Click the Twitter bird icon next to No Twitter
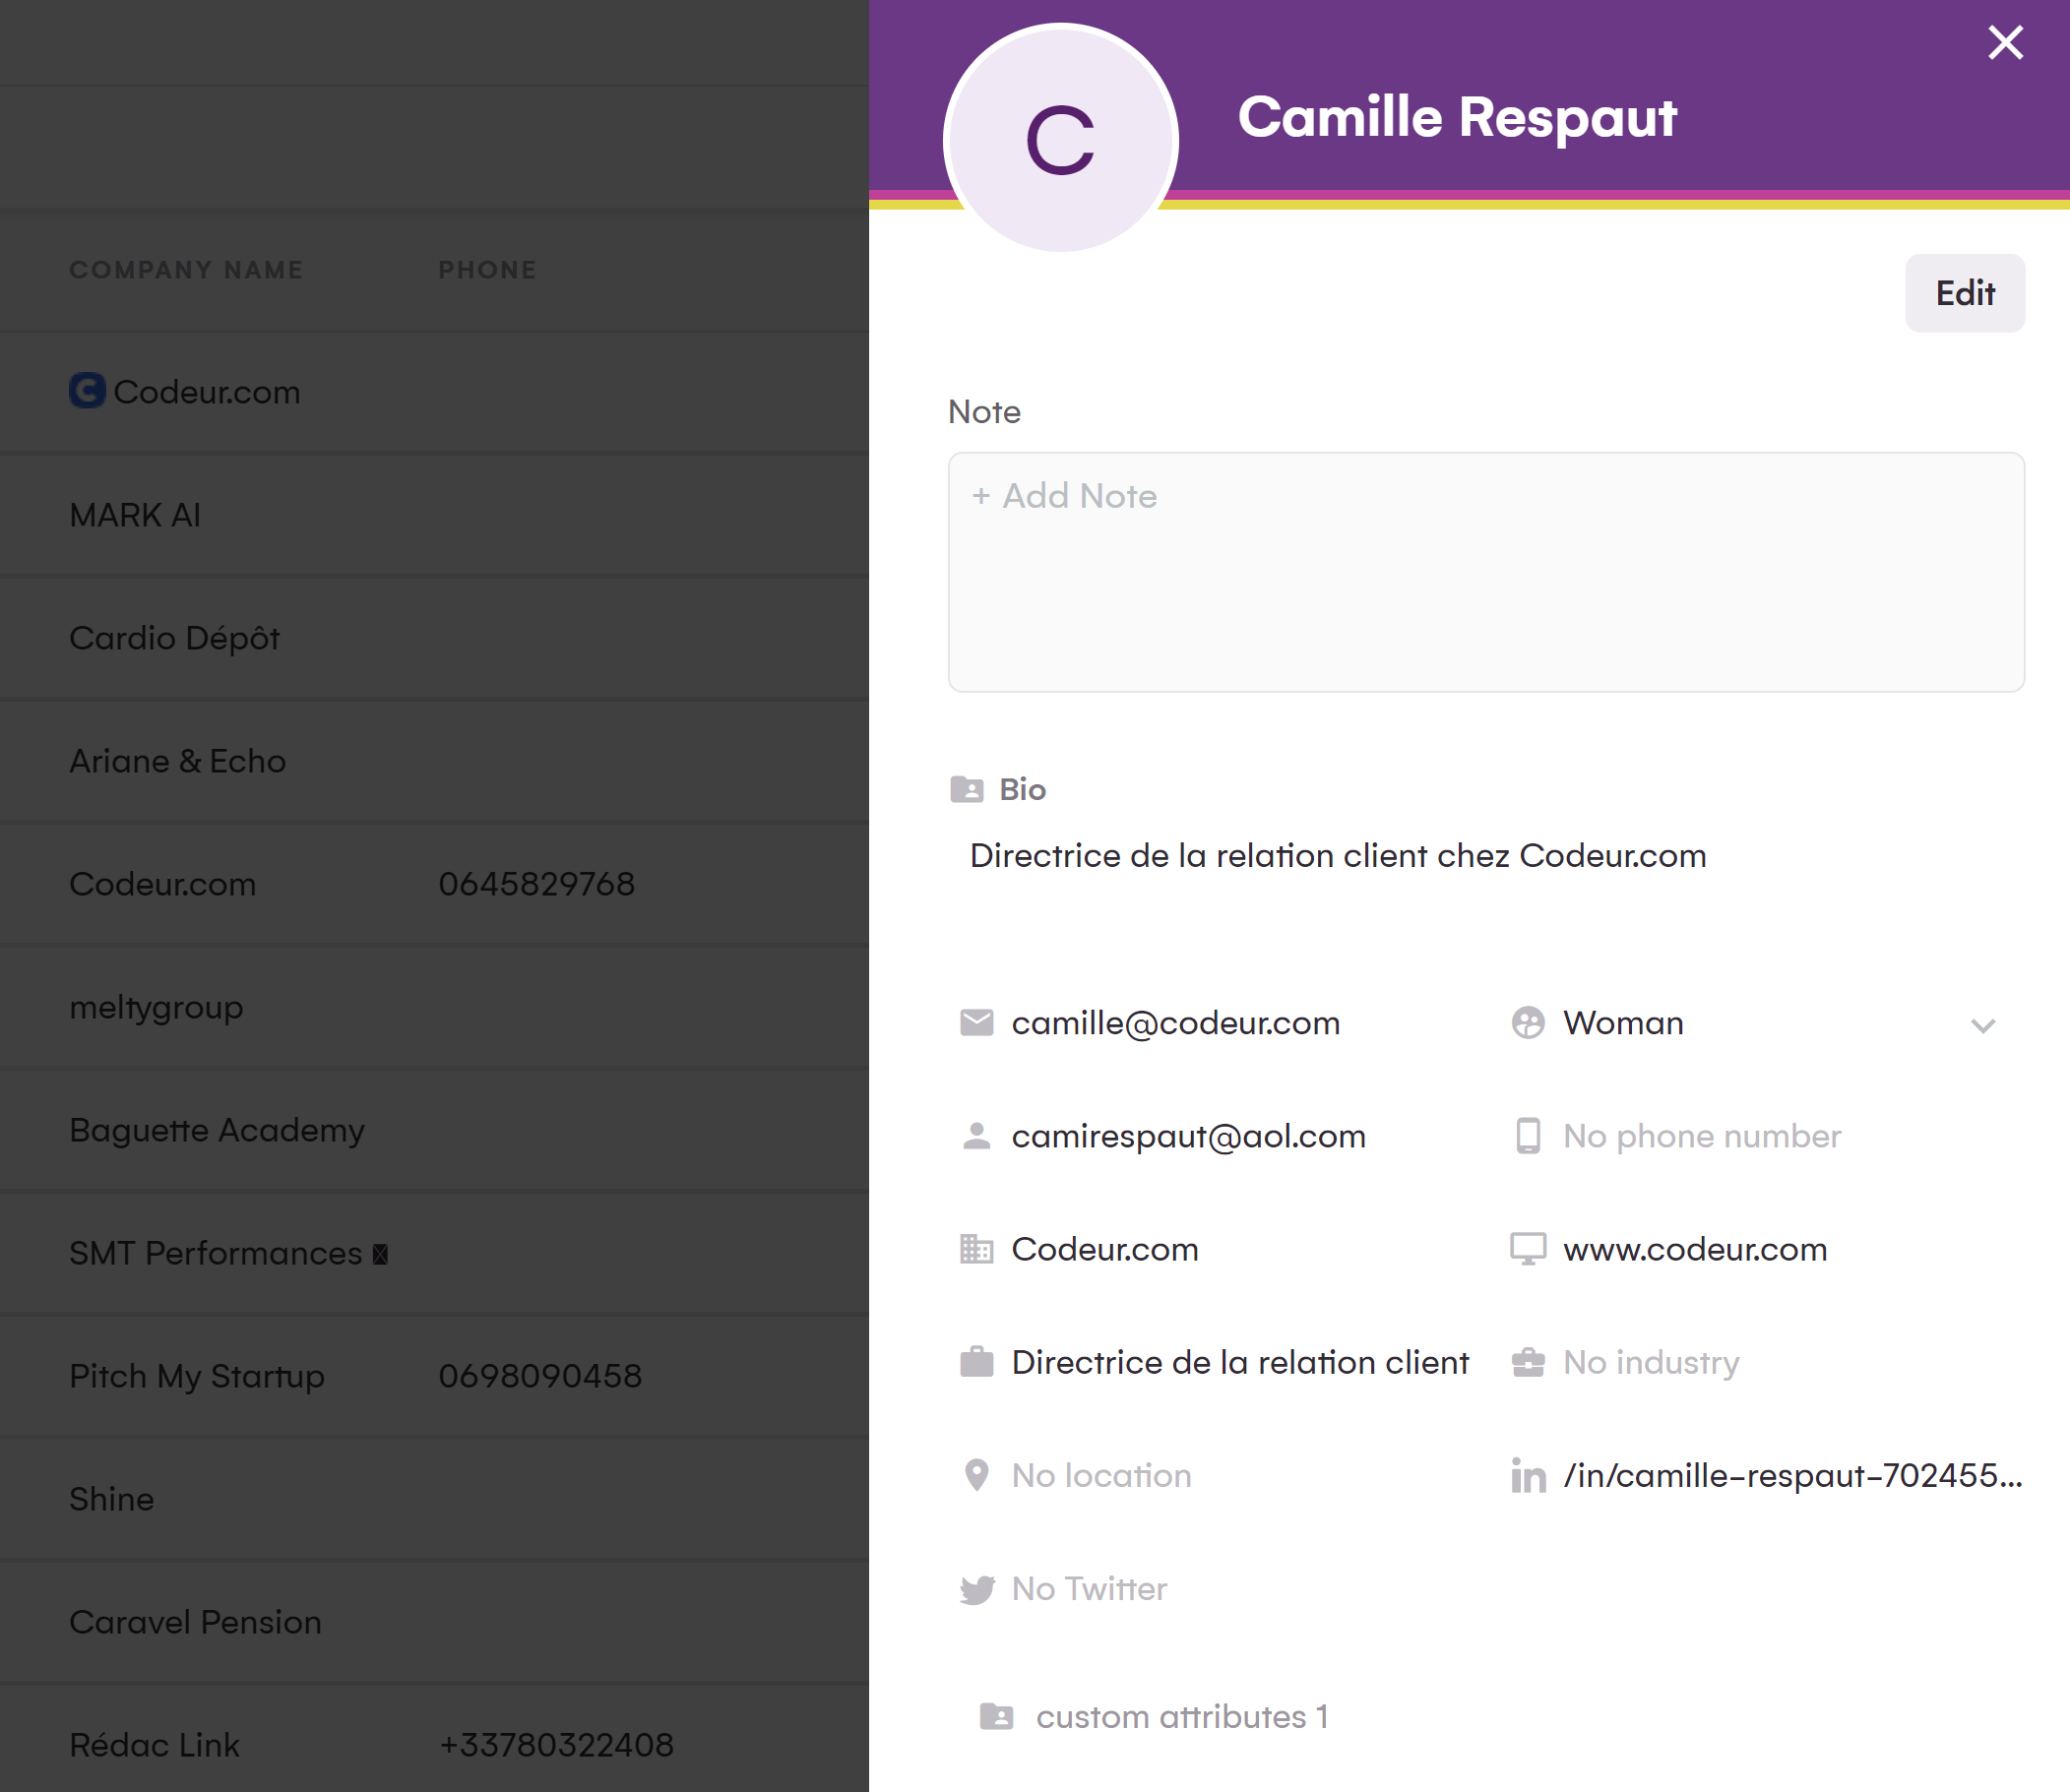 977,1588
